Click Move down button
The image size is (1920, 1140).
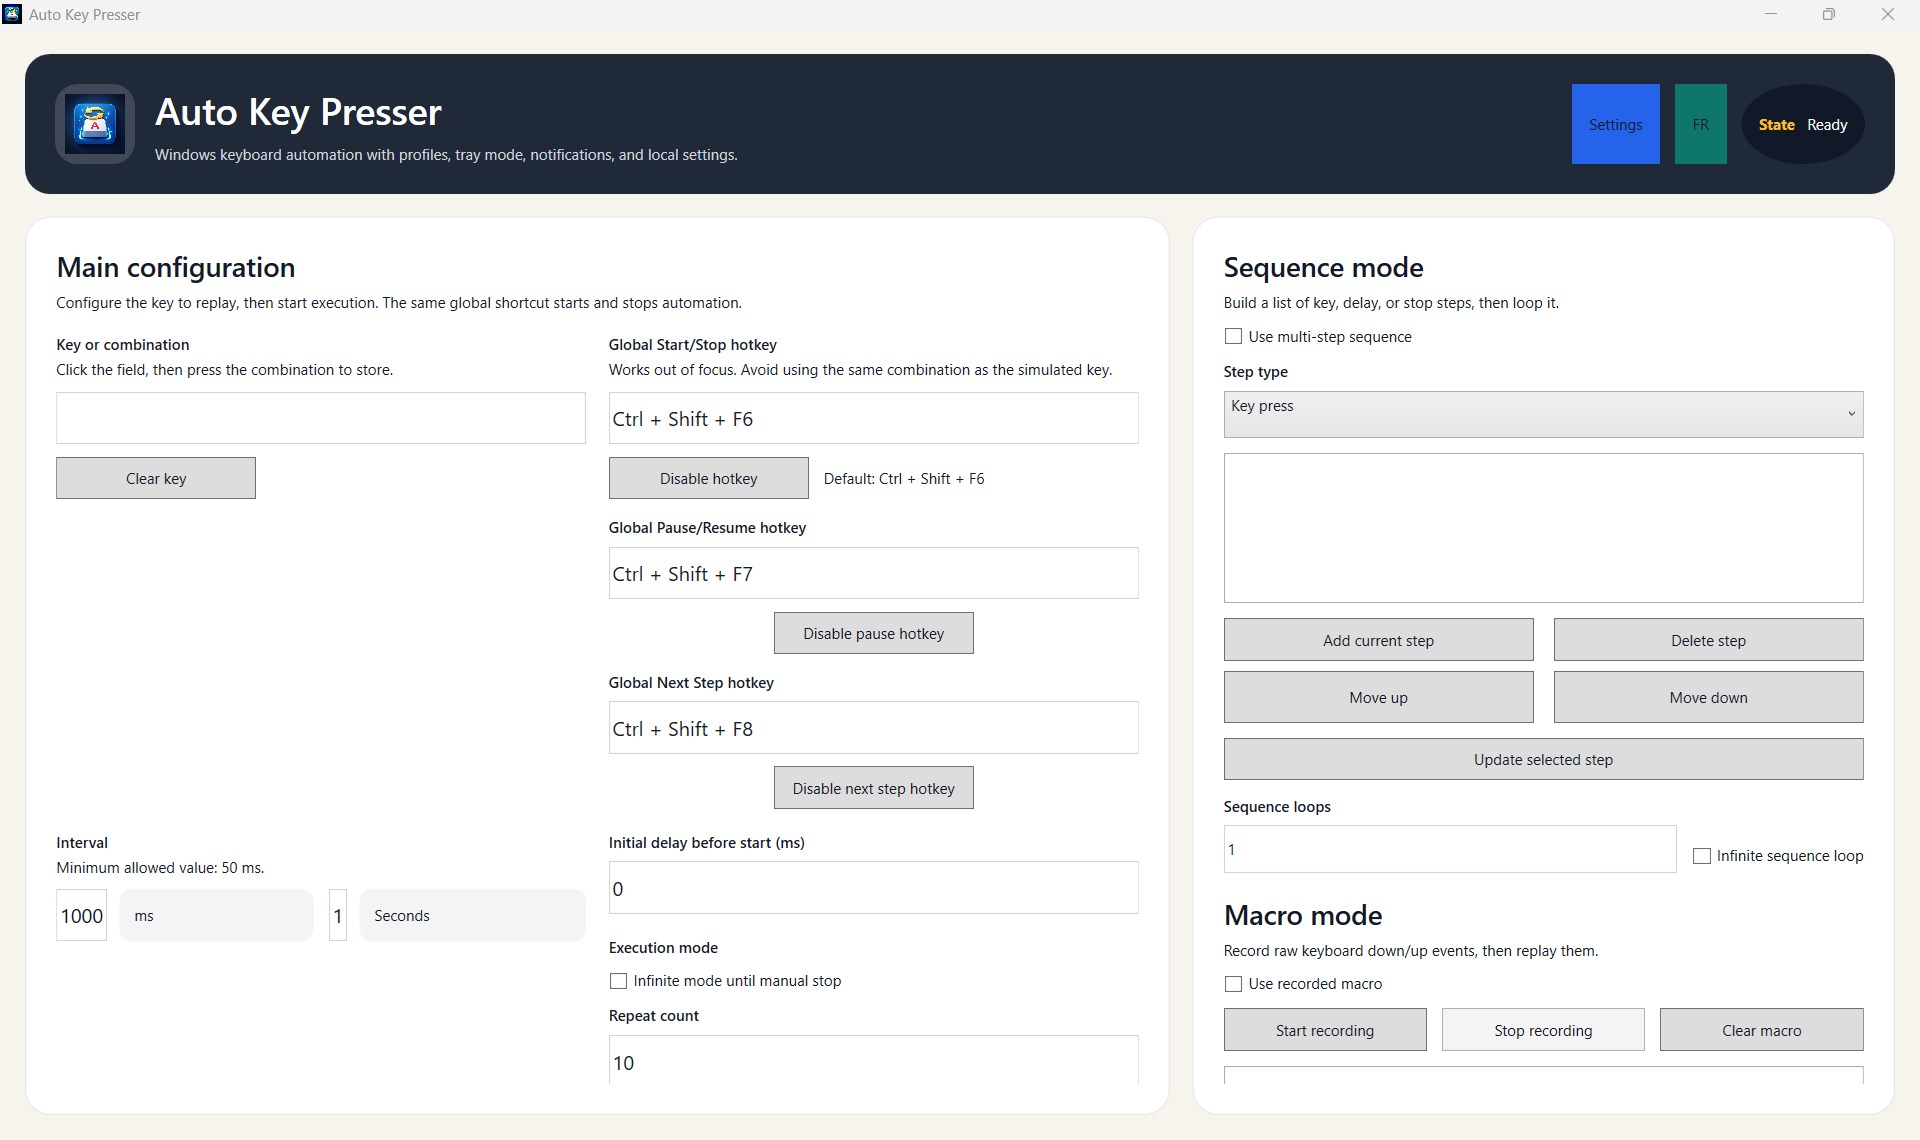click(x=1708, y=697)
